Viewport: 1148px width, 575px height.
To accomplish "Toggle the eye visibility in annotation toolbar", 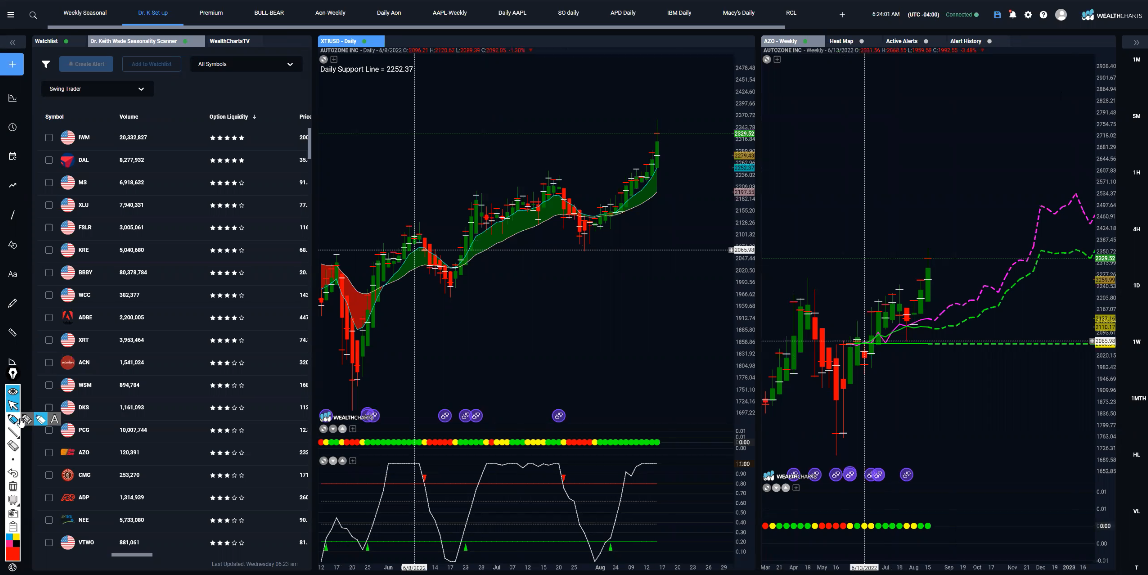I will point(12,392).
